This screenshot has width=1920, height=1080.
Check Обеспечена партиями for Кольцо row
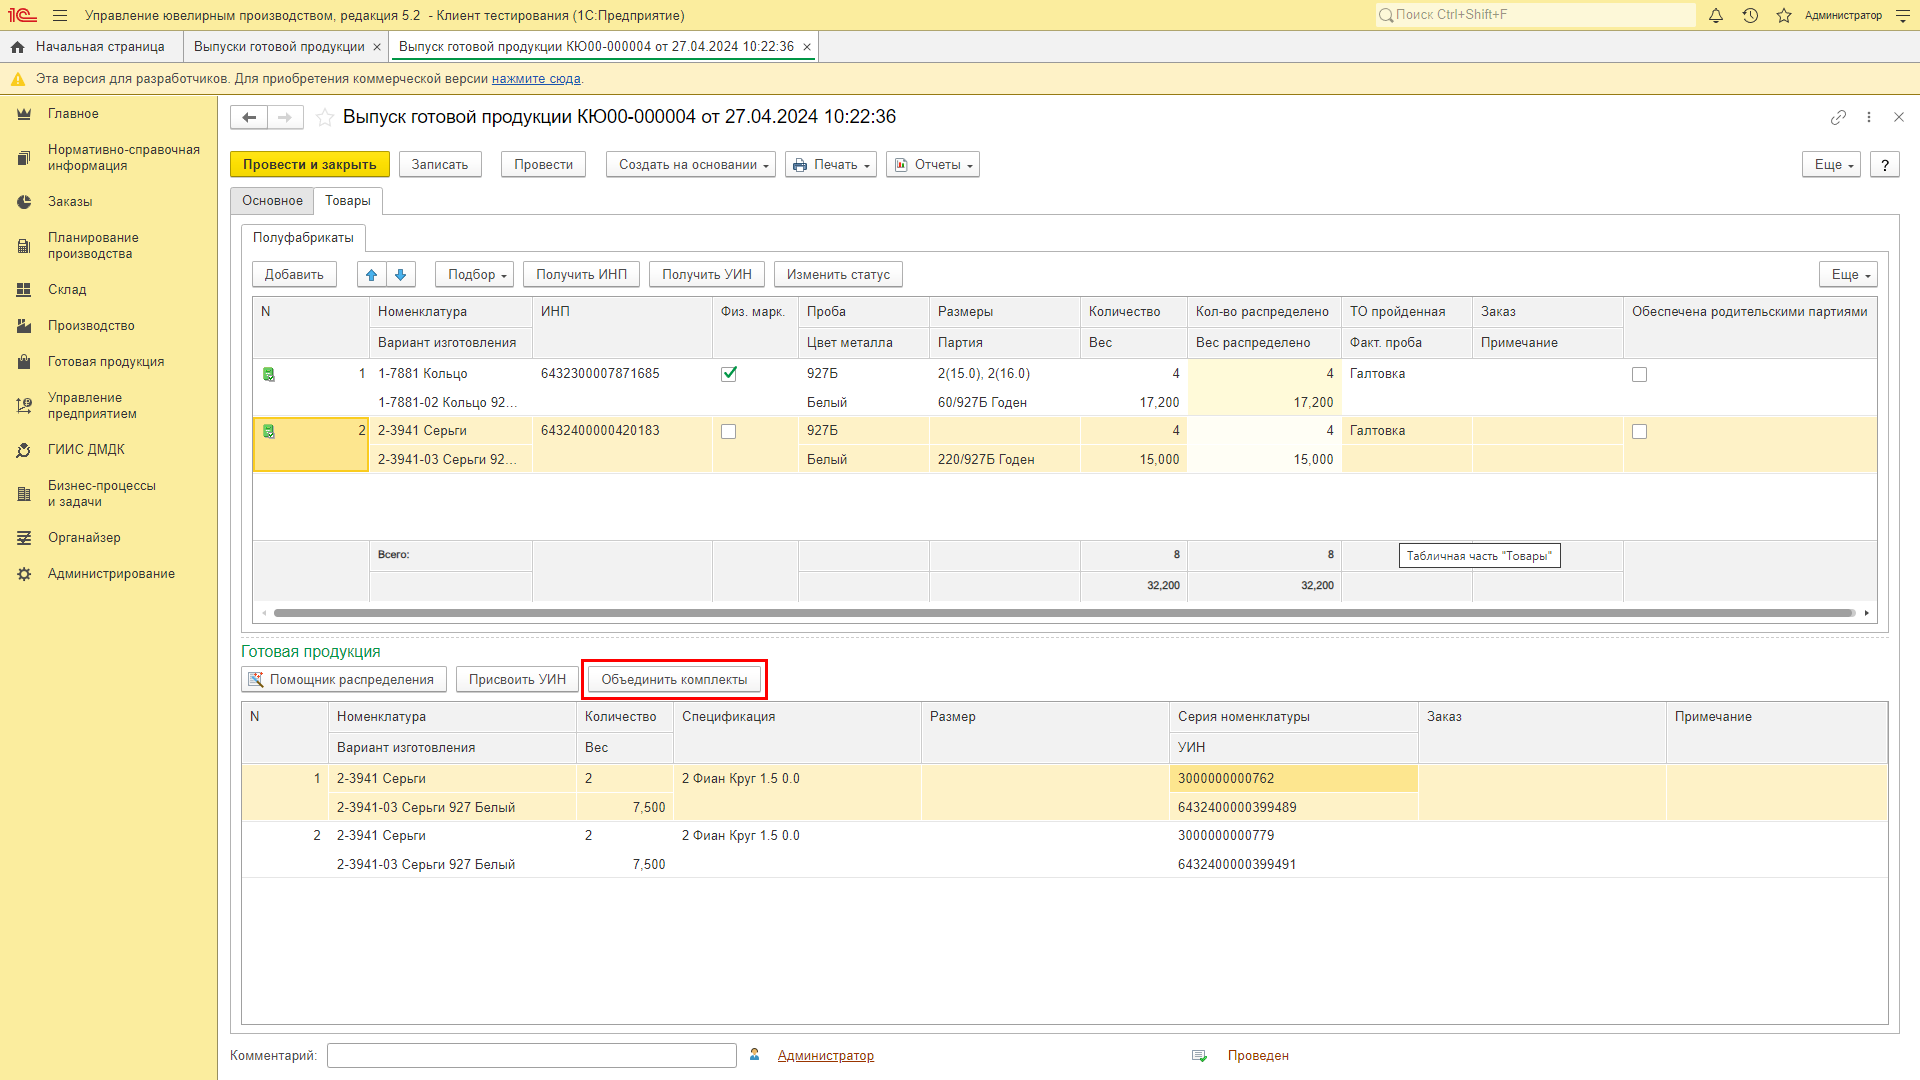[x=1639, y=374]
